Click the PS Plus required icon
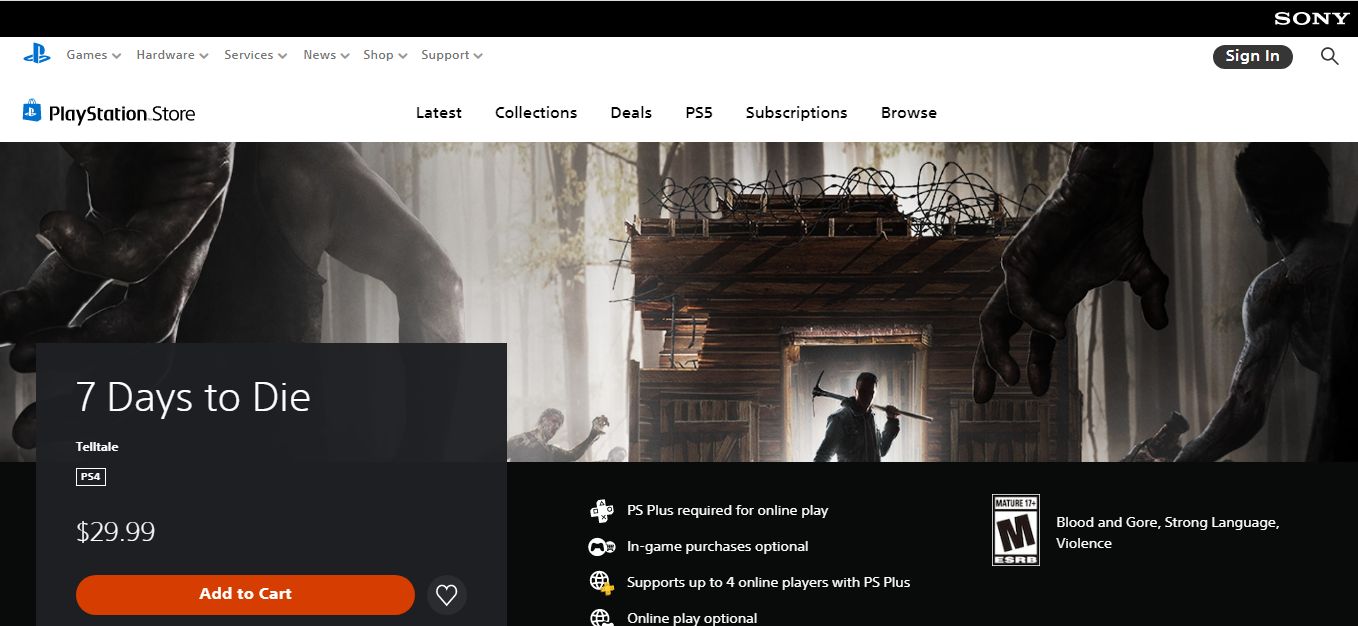 (x=601, y=511)
